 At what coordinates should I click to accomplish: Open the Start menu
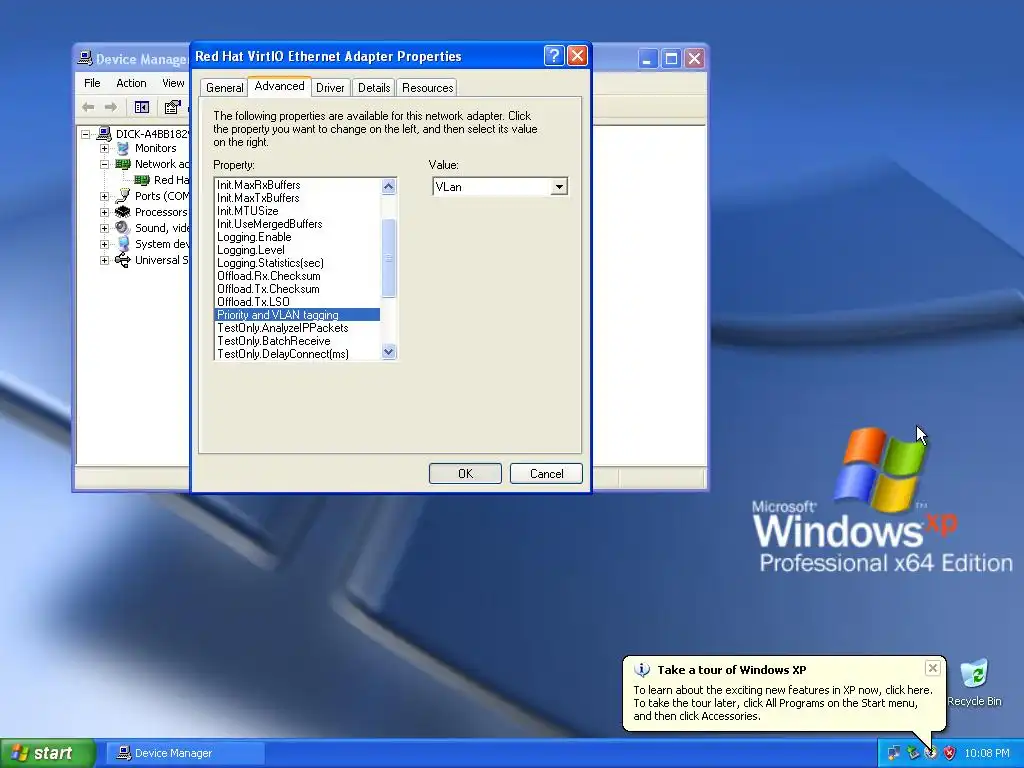tap(47, 753)
